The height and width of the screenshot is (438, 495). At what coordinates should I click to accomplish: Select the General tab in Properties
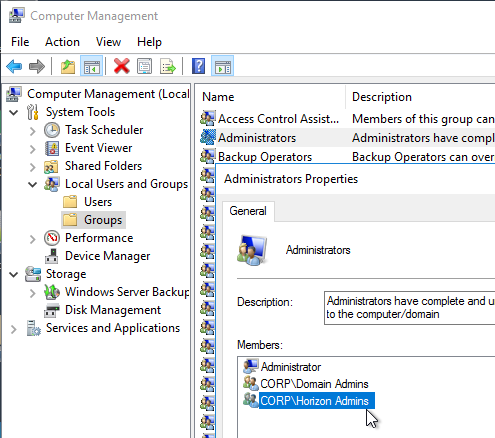(x=248, y=211)
